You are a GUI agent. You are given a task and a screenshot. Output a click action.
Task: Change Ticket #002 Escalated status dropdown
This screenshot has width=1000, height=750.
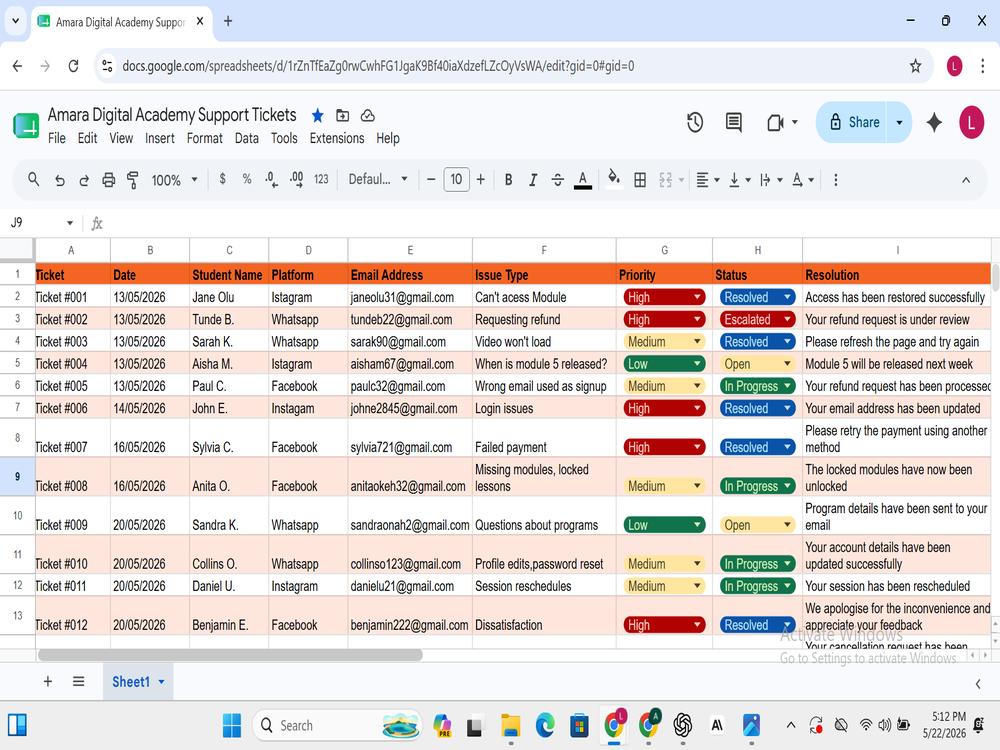pyautogui.click(x=757, y=320)
